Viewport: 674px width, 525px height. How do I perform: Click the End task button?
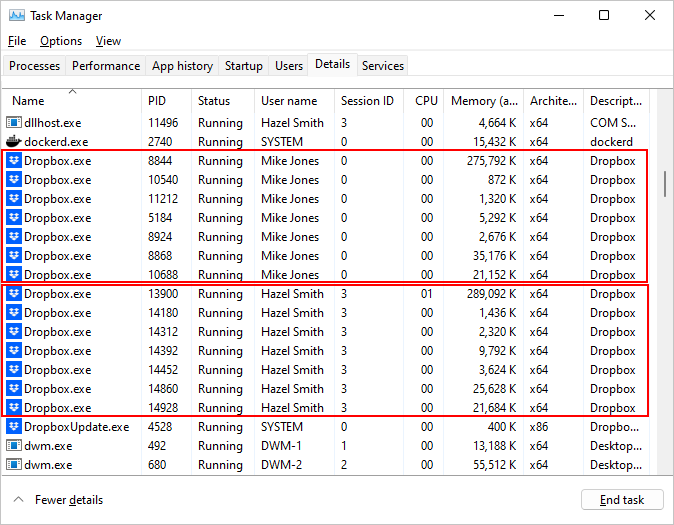click(x=622, y=500)
